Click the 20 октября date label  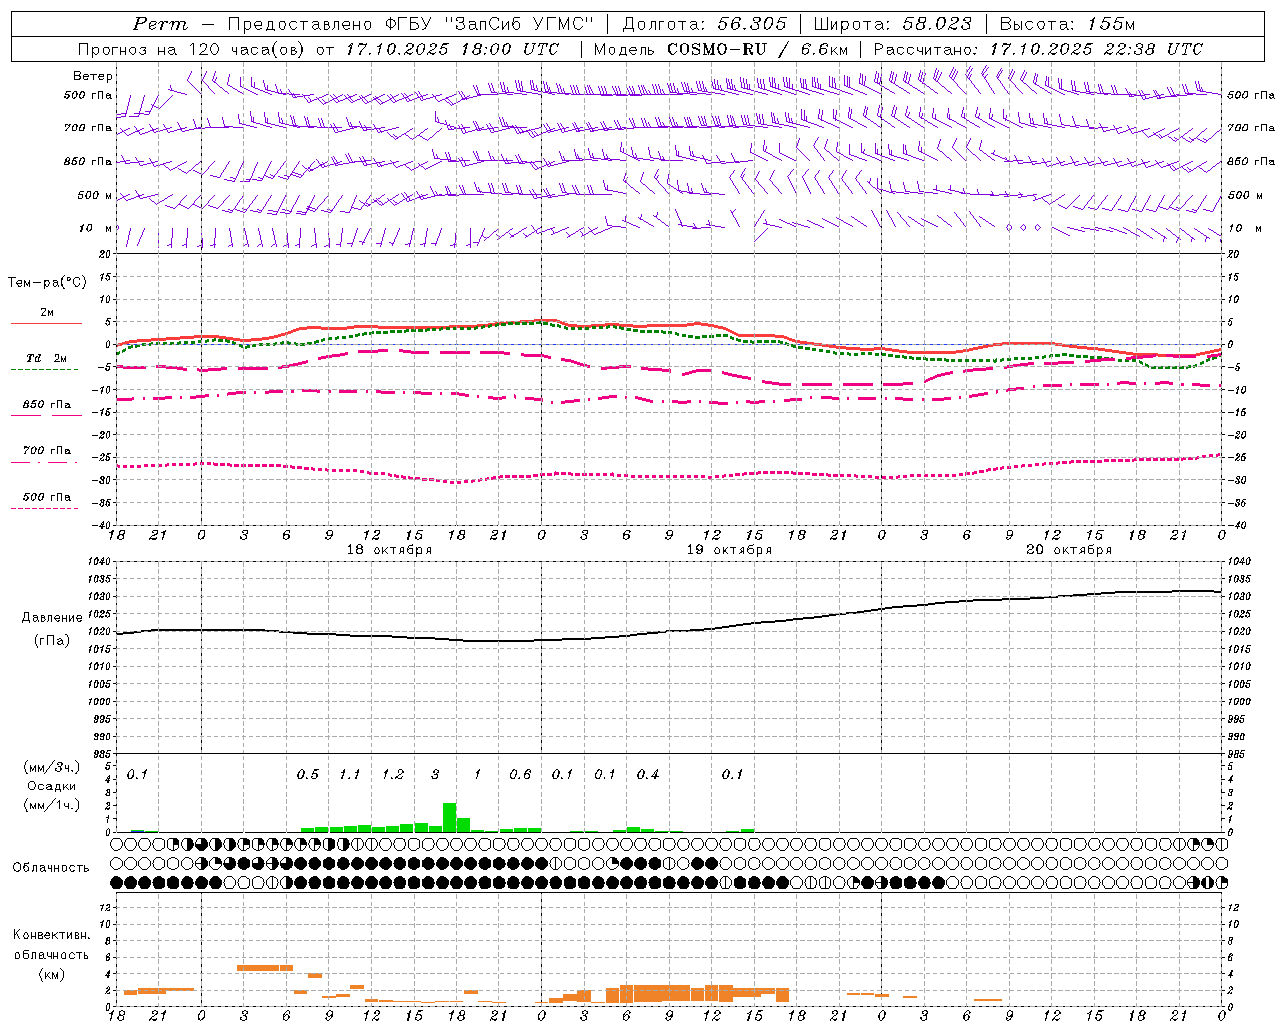pos(1069,550)
